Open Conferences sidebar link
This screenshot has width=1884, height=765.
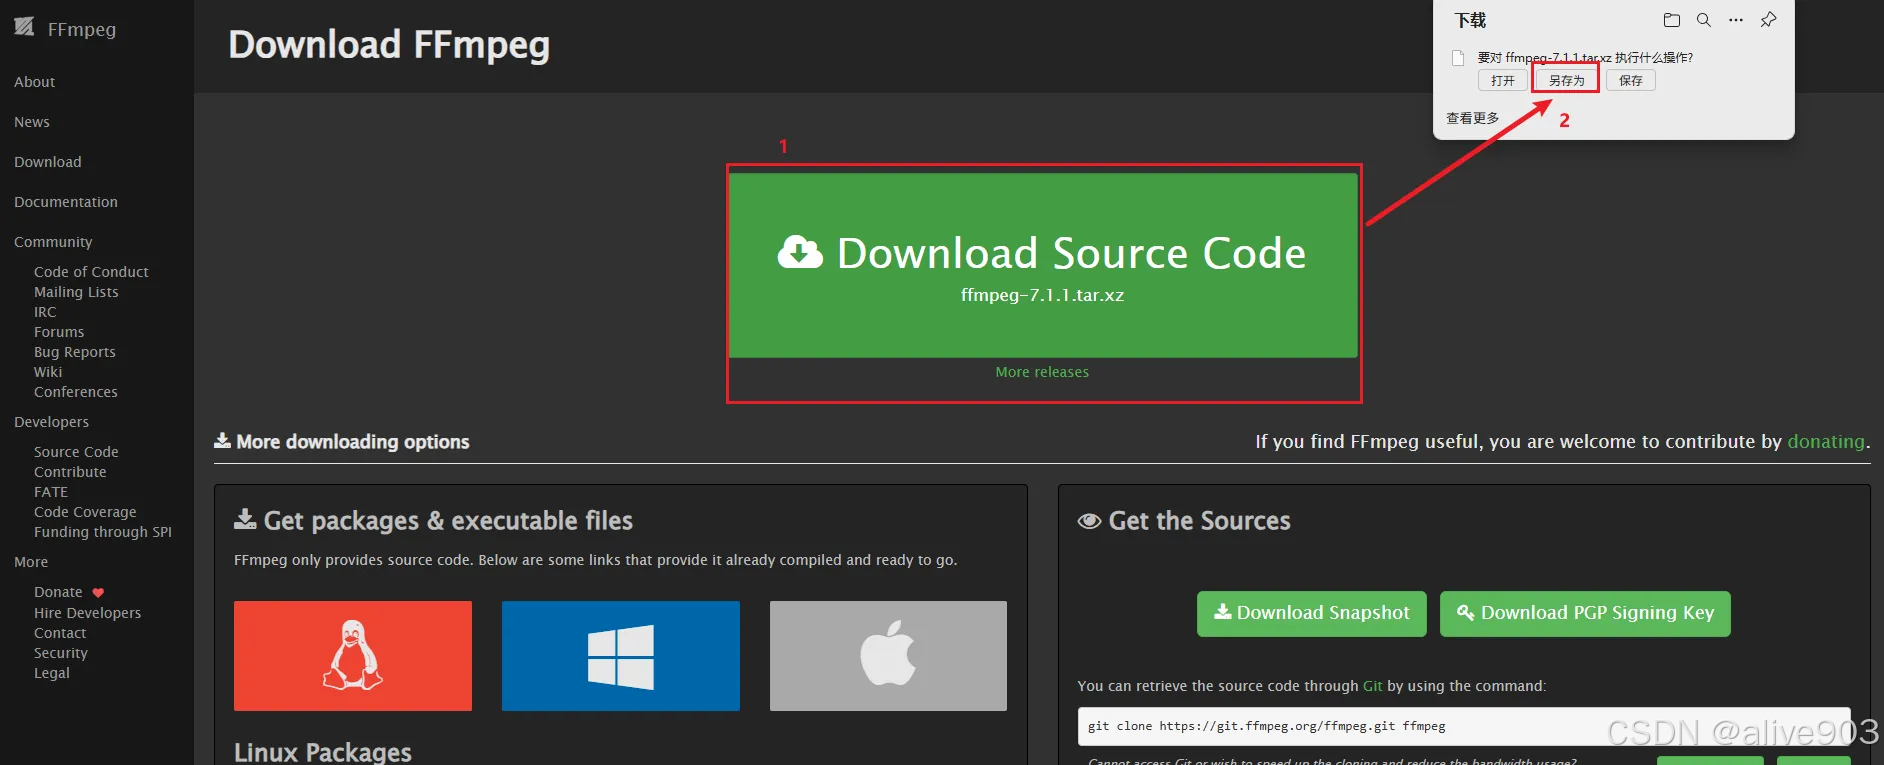click(x=76, y=392)
